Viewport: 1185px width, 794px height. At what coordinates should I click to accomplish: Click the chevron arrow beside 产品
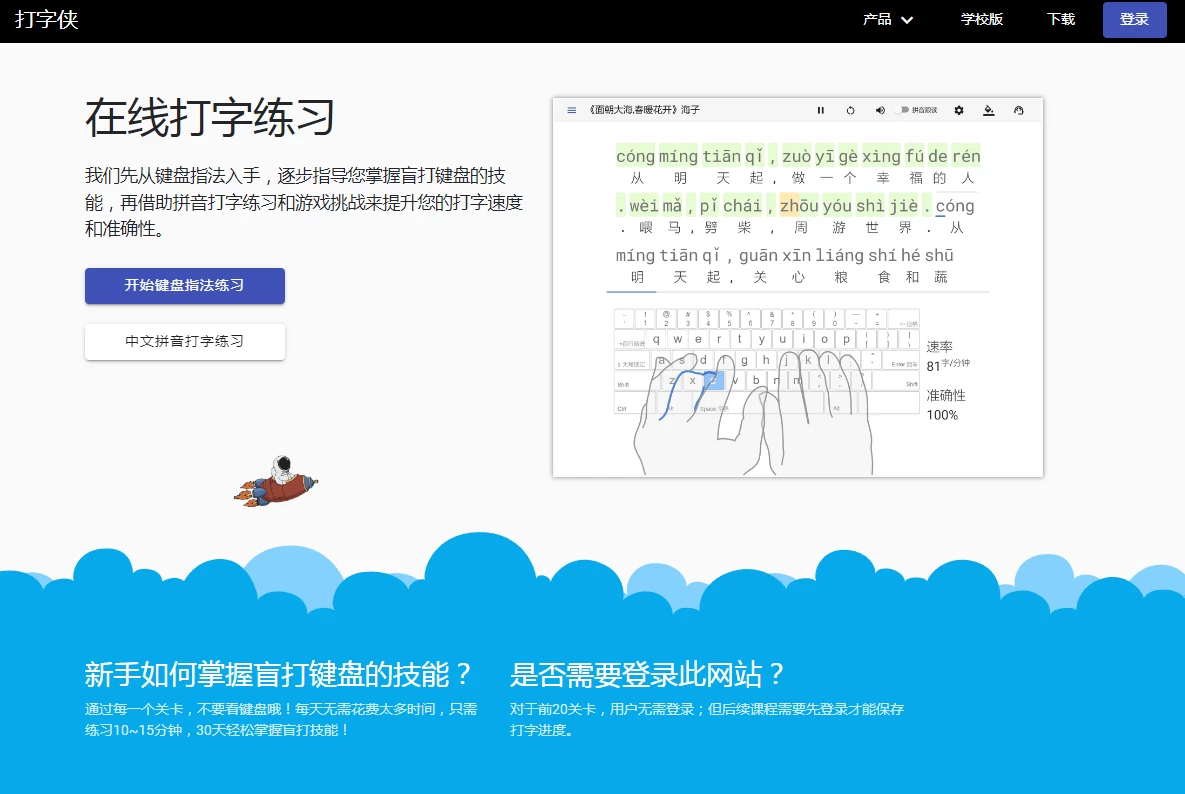click(x=907, y=20)
